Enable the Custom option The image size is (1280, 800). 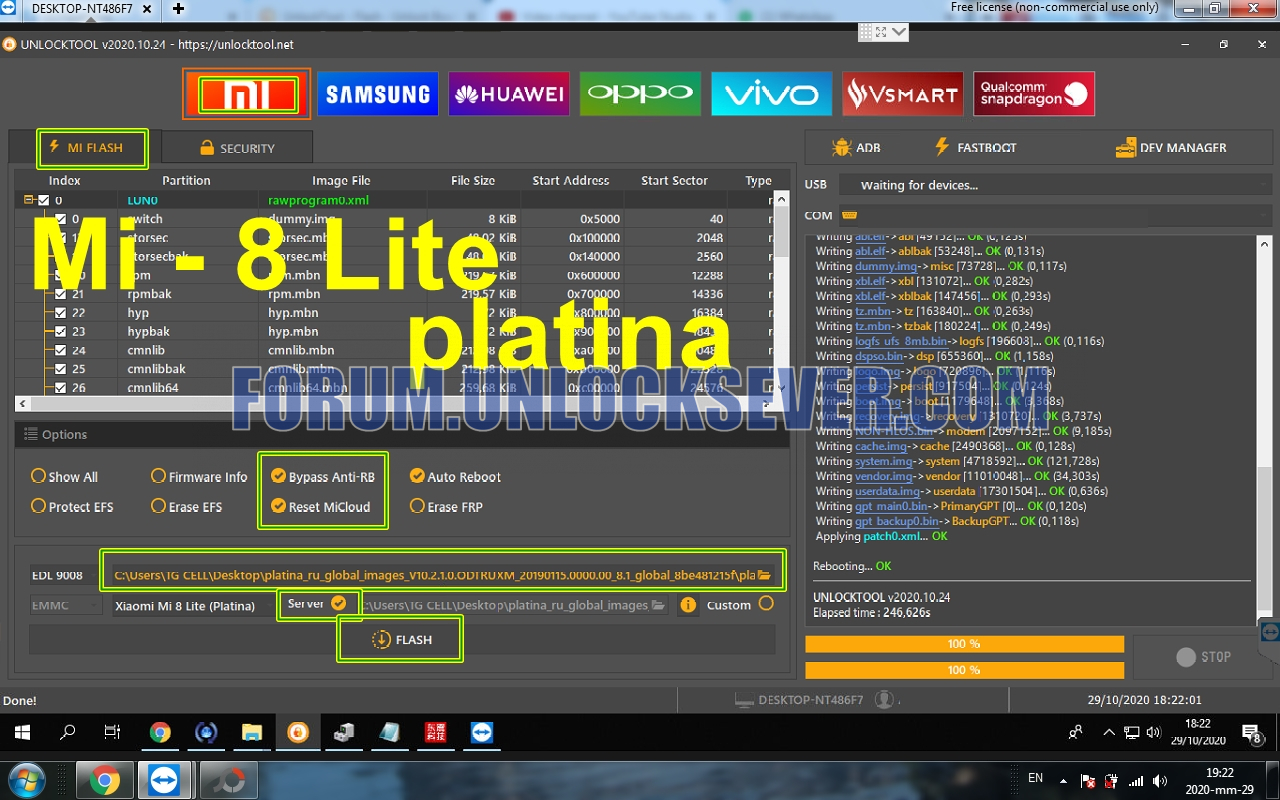tap(766, 603)
